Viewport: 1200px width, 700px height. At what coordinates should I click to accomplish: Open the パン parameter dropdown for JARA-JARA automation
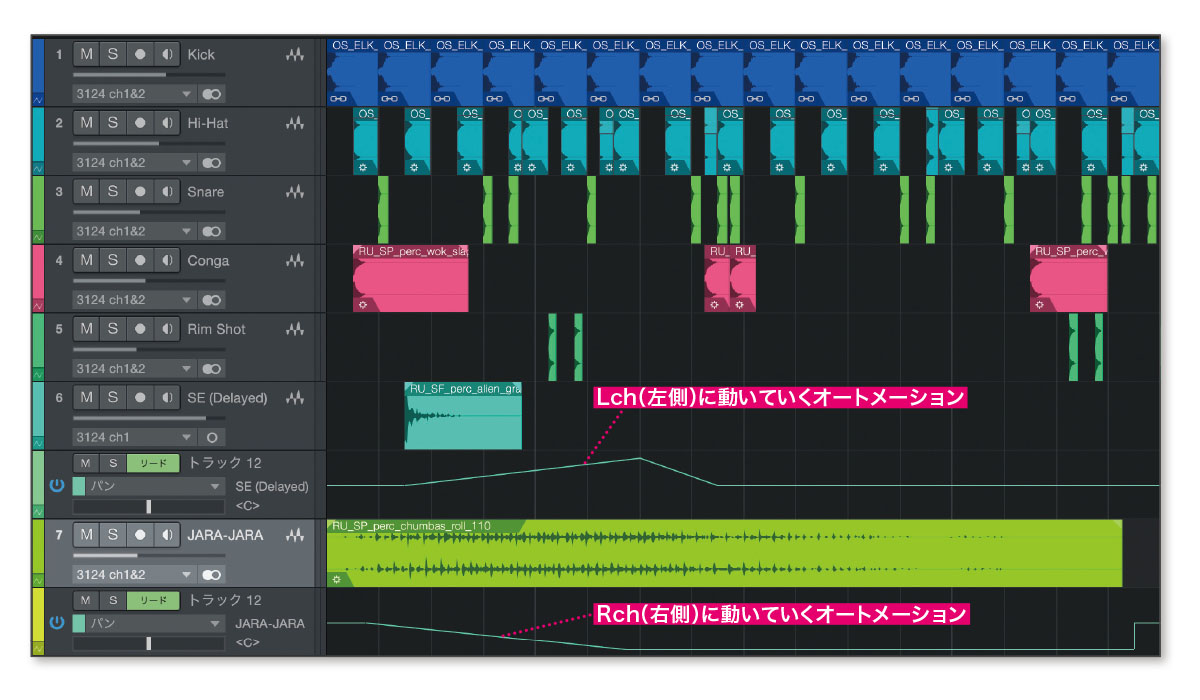point(156,624)
